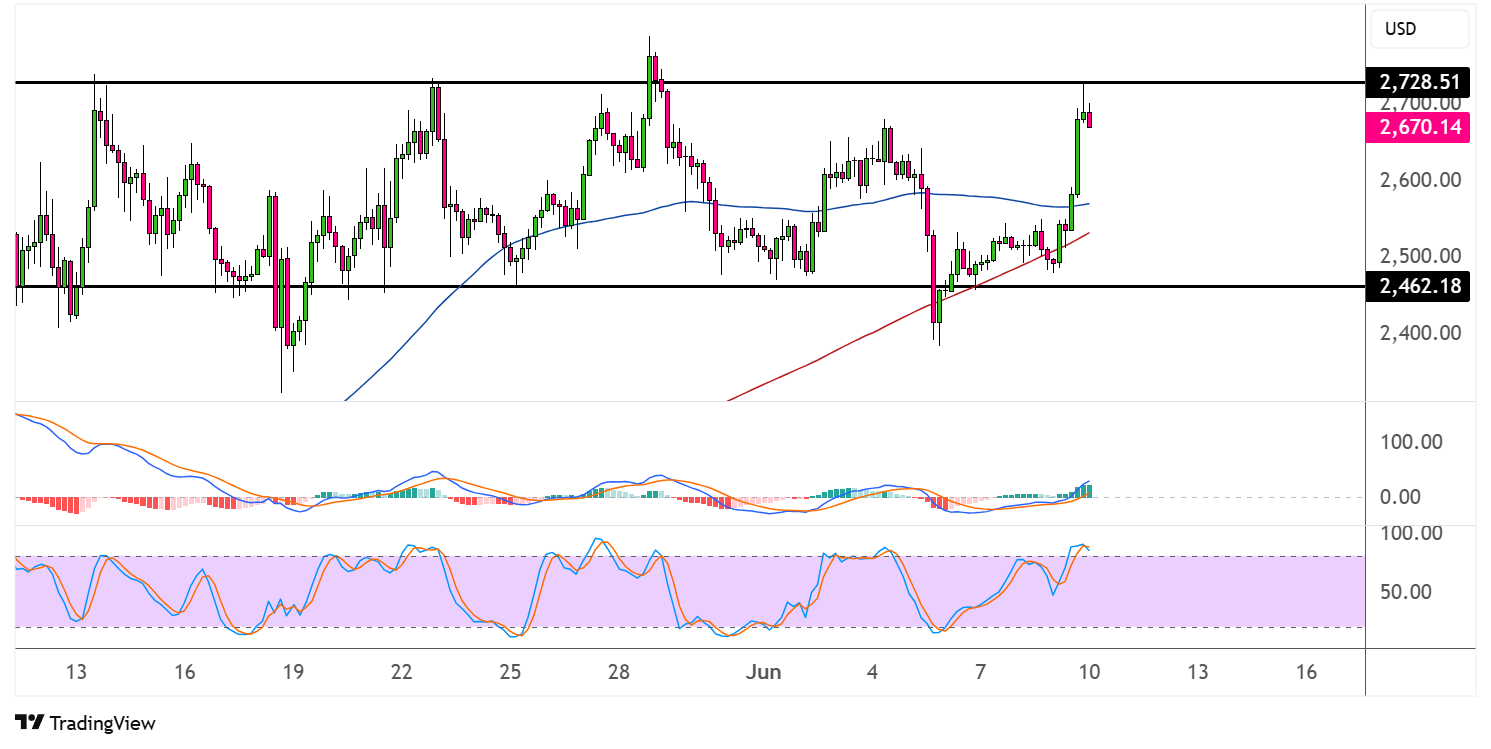The image size is (1491, 749).
Task: Click the upper horizontal resistance line
Action: click(x=690, y=82)
